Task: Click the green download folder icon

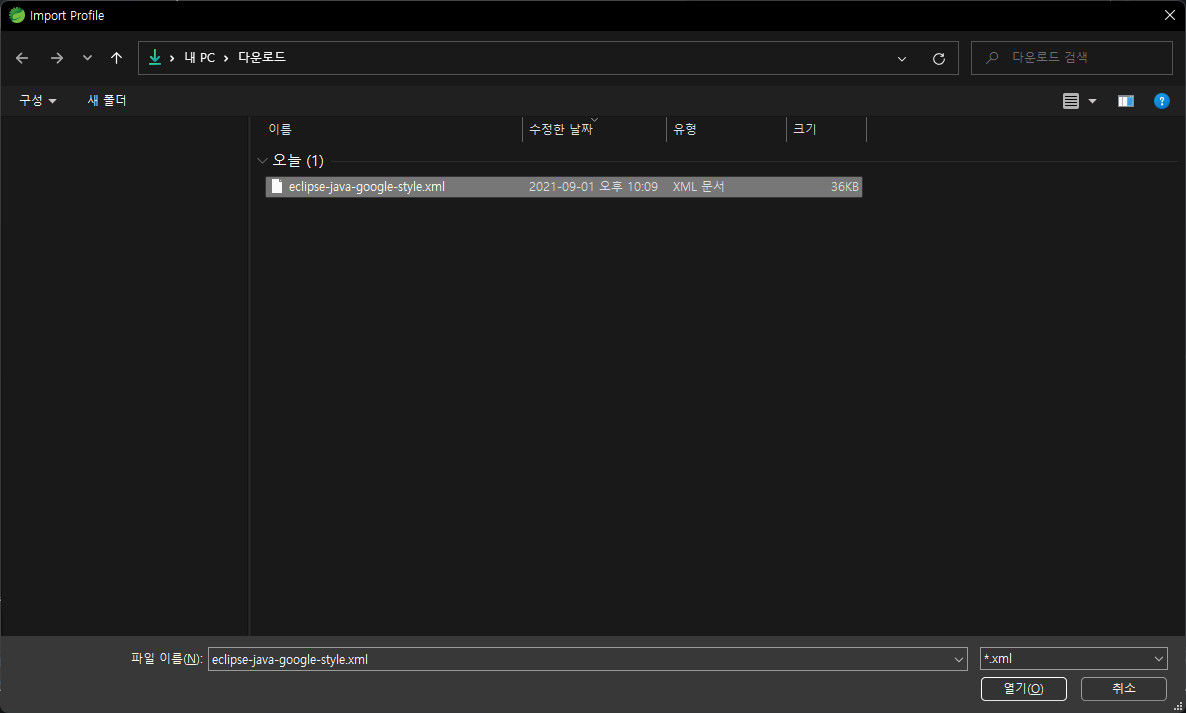Action: point(155,57)
